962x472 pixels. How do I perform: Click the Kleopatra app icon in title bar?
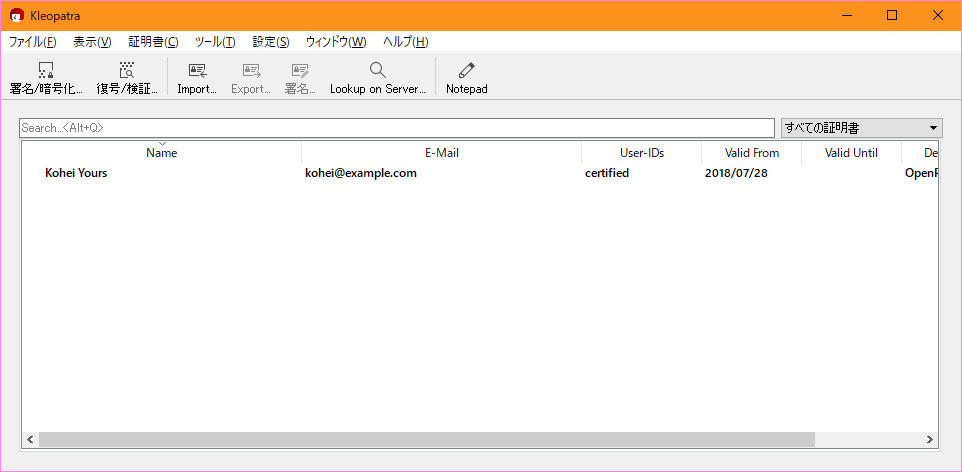point(17,16)
